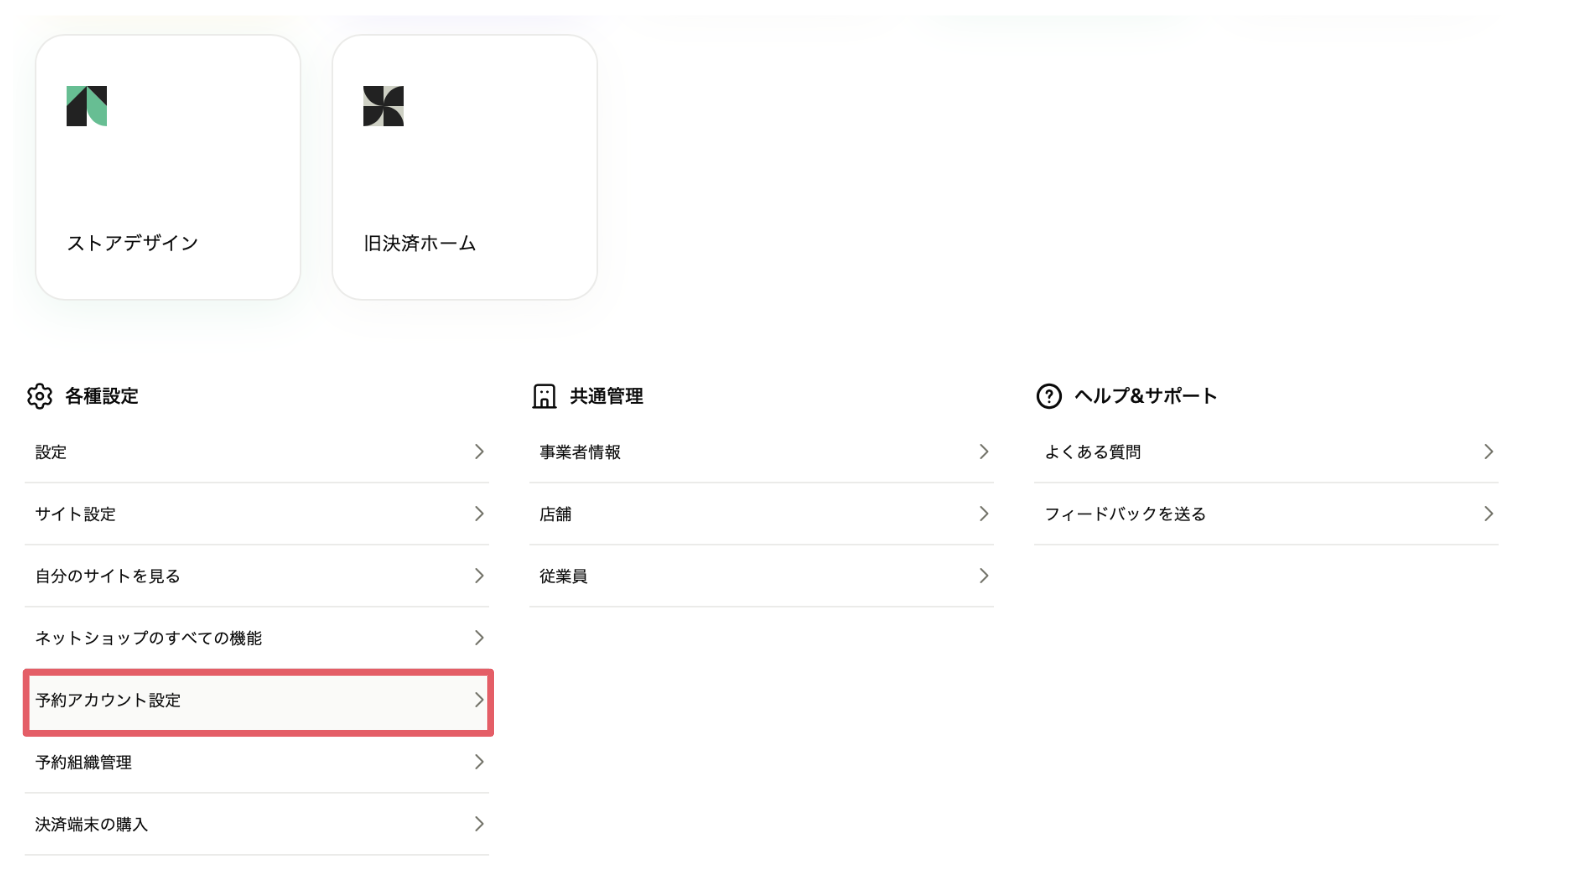This screenshot has width=1590, height=892.
Task: Open 予約組織管理 settings
Action: tap(84, 762)
